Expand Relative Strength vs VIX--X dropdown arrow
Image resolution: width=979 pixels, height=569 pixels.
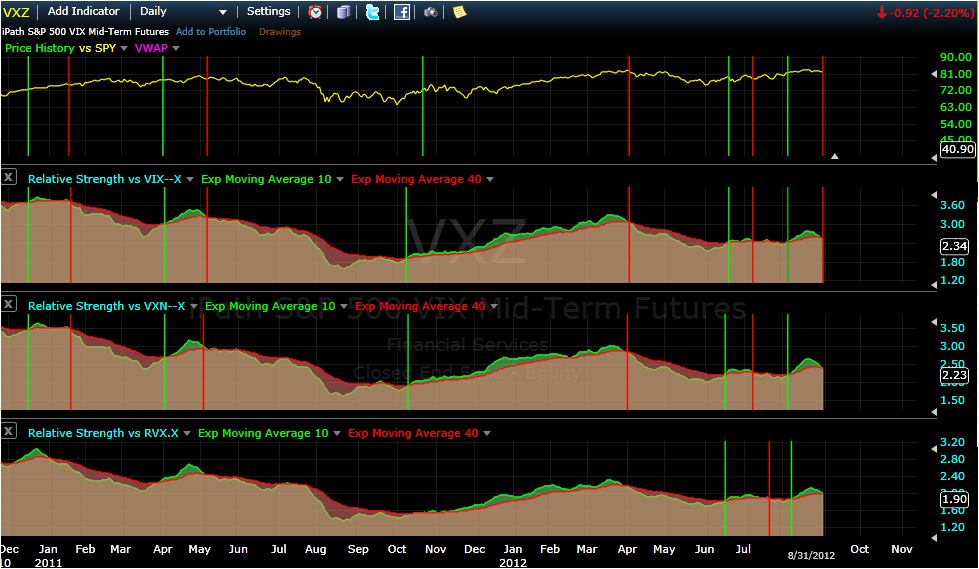[x=190, y=180]
